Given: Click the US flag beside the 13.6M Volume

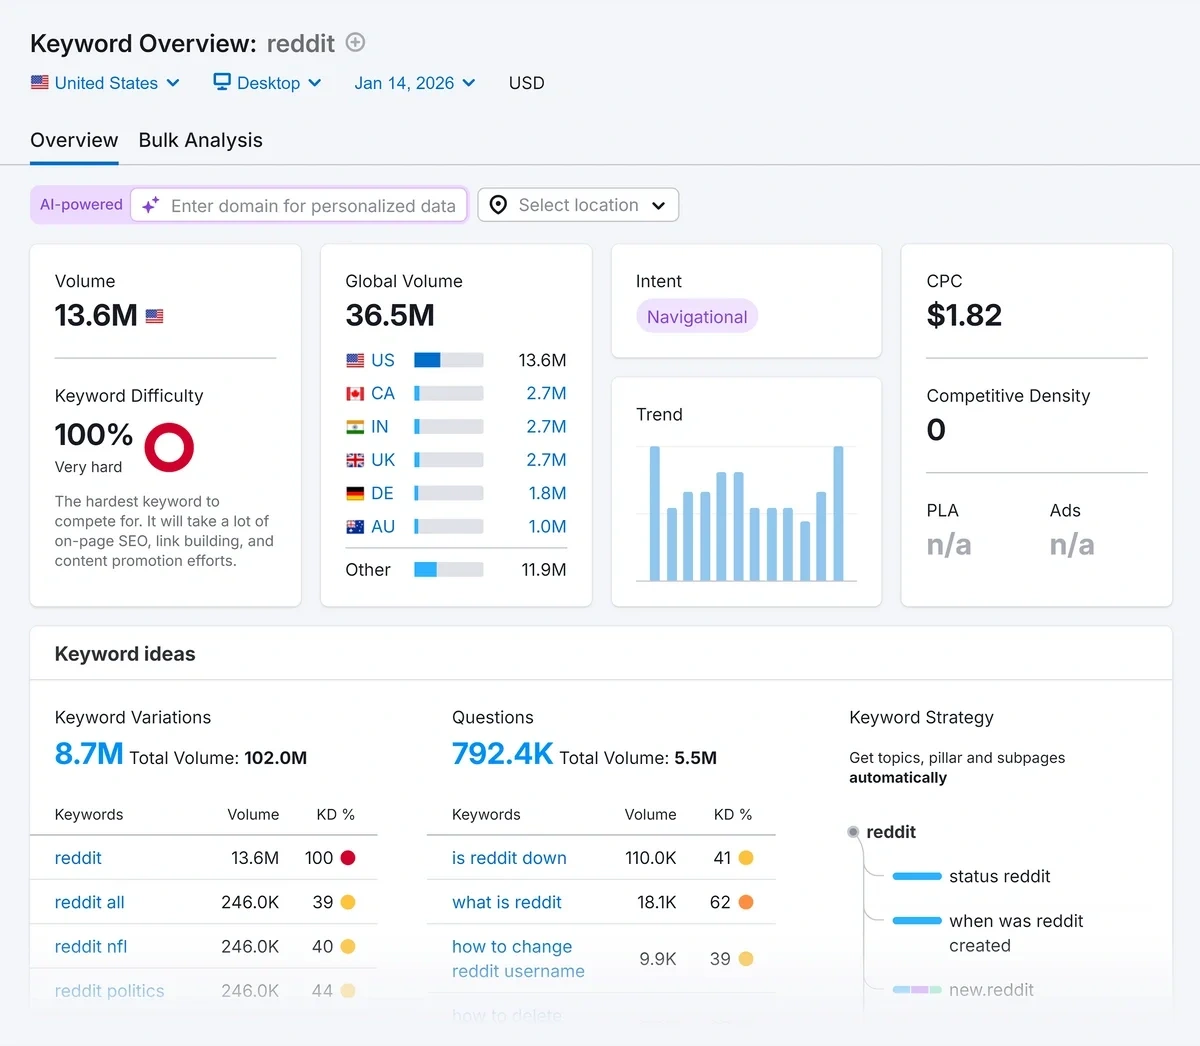Looking at the screenshot, I should 153,315.
